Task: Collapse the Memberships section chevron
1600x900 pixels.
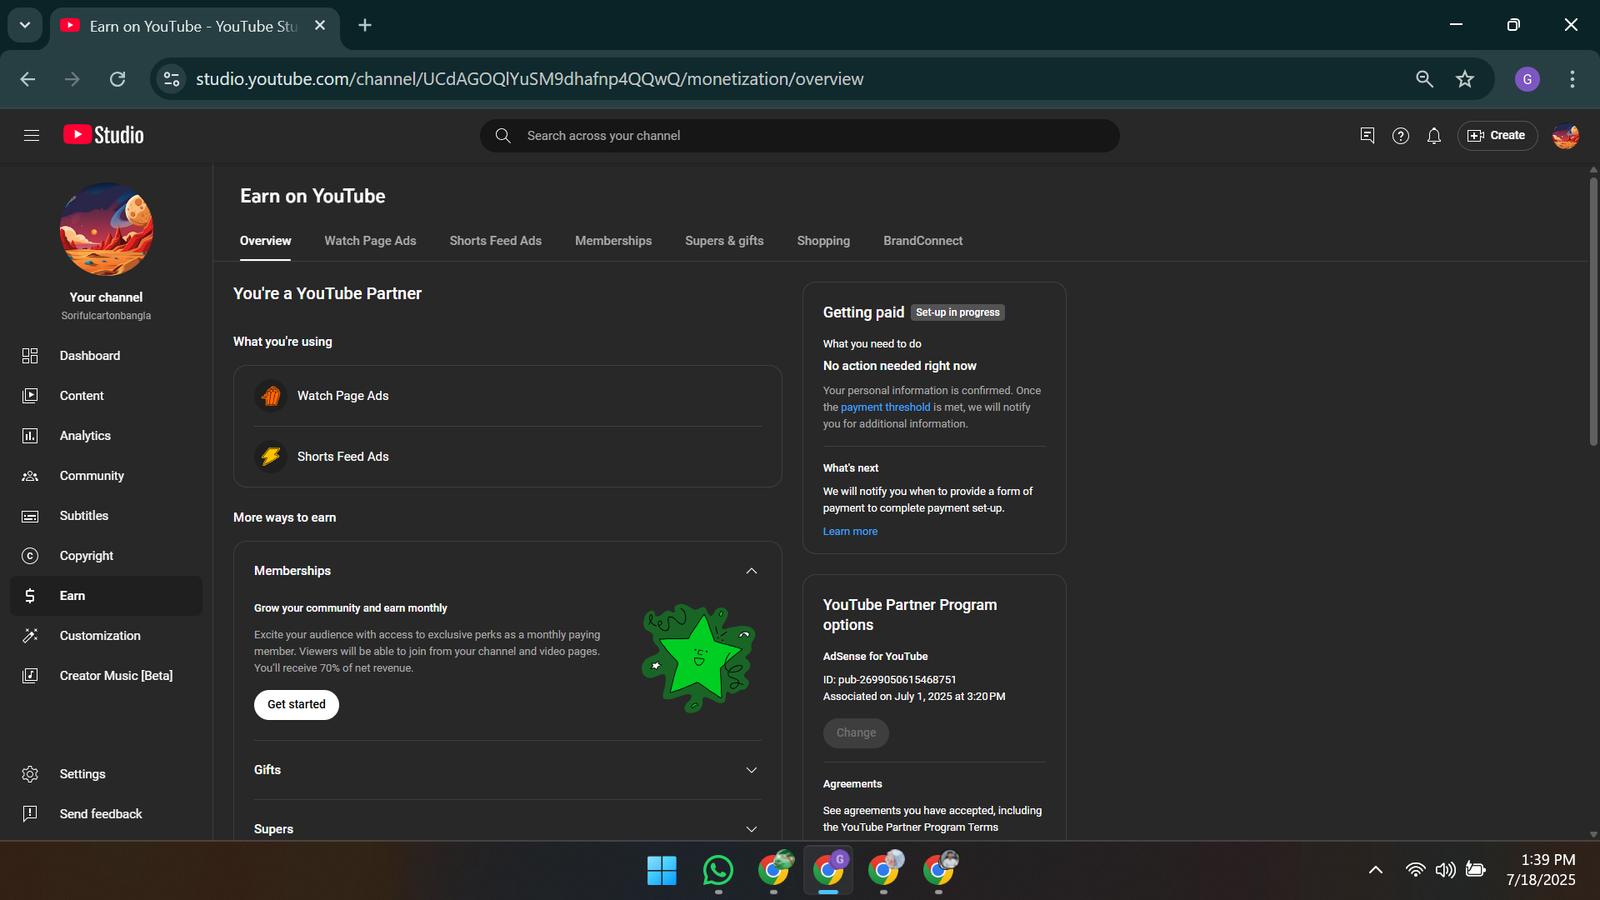Action: click(751, 571)
